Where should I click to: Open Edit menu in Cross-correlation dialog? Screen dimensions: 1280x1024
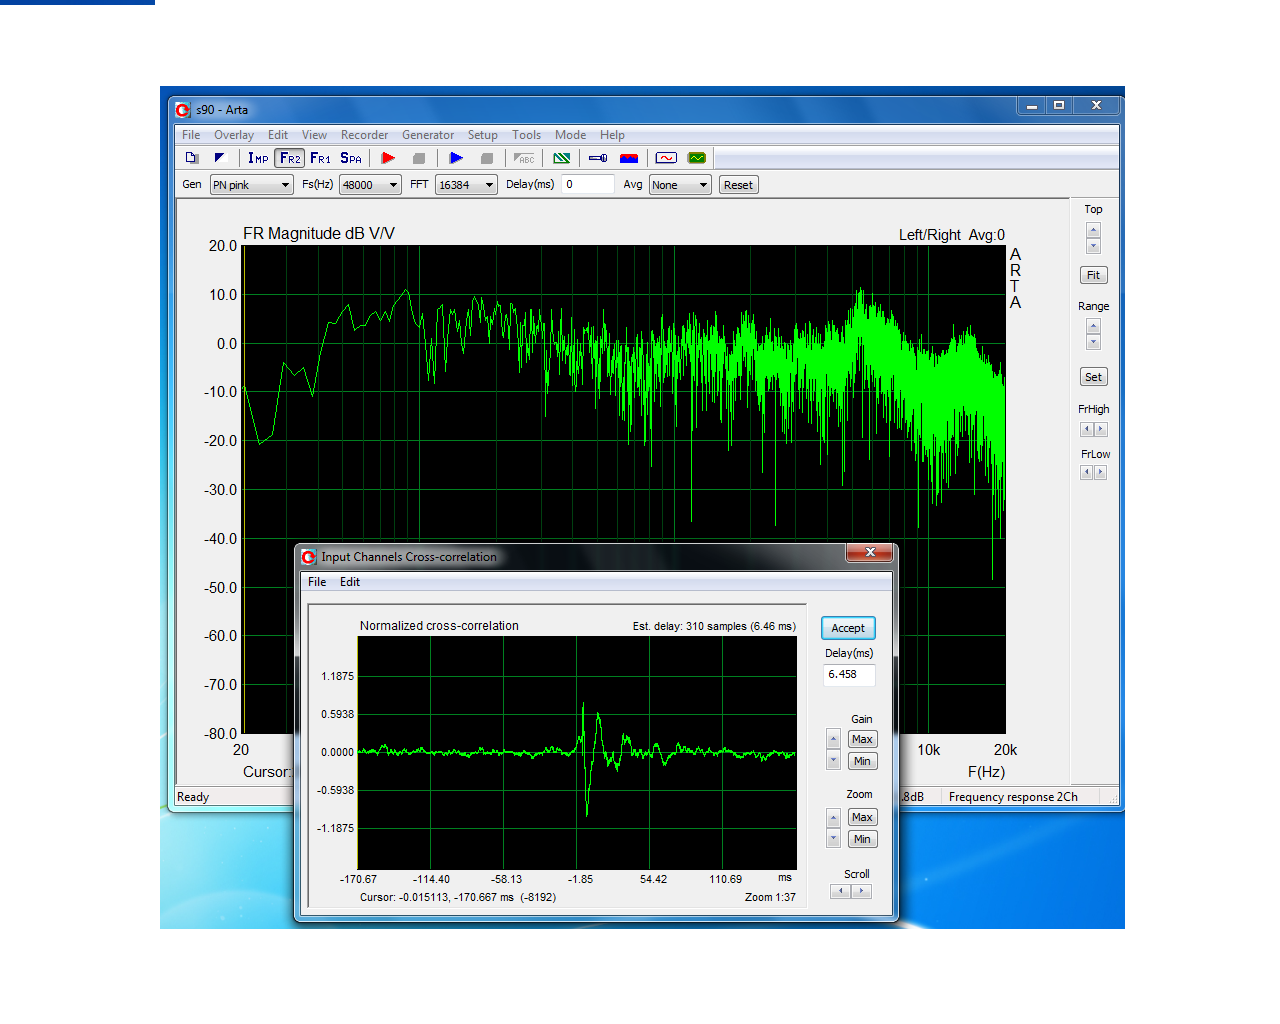(x=350, y=582)
